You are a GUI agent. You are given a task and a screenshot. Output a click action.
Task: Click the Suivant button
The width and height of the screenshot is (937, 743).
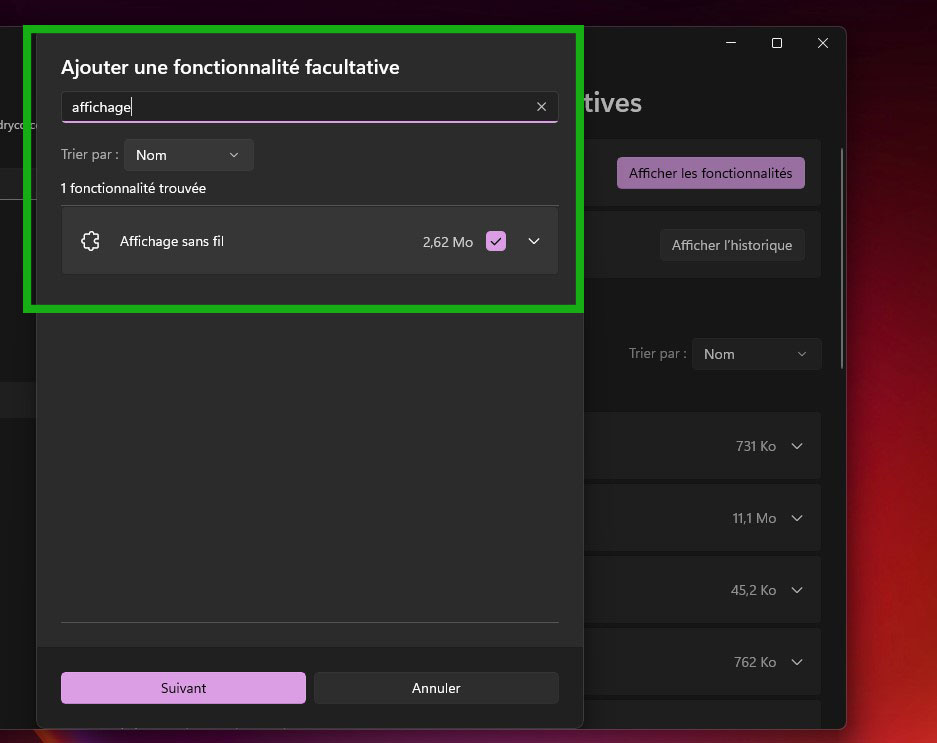tap(183, 688)
